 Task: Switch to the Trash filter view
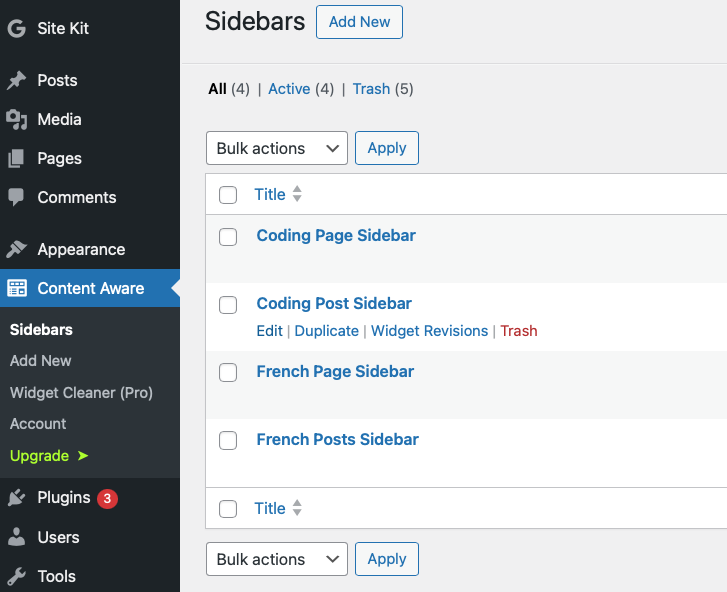click(x=371, y=89)
